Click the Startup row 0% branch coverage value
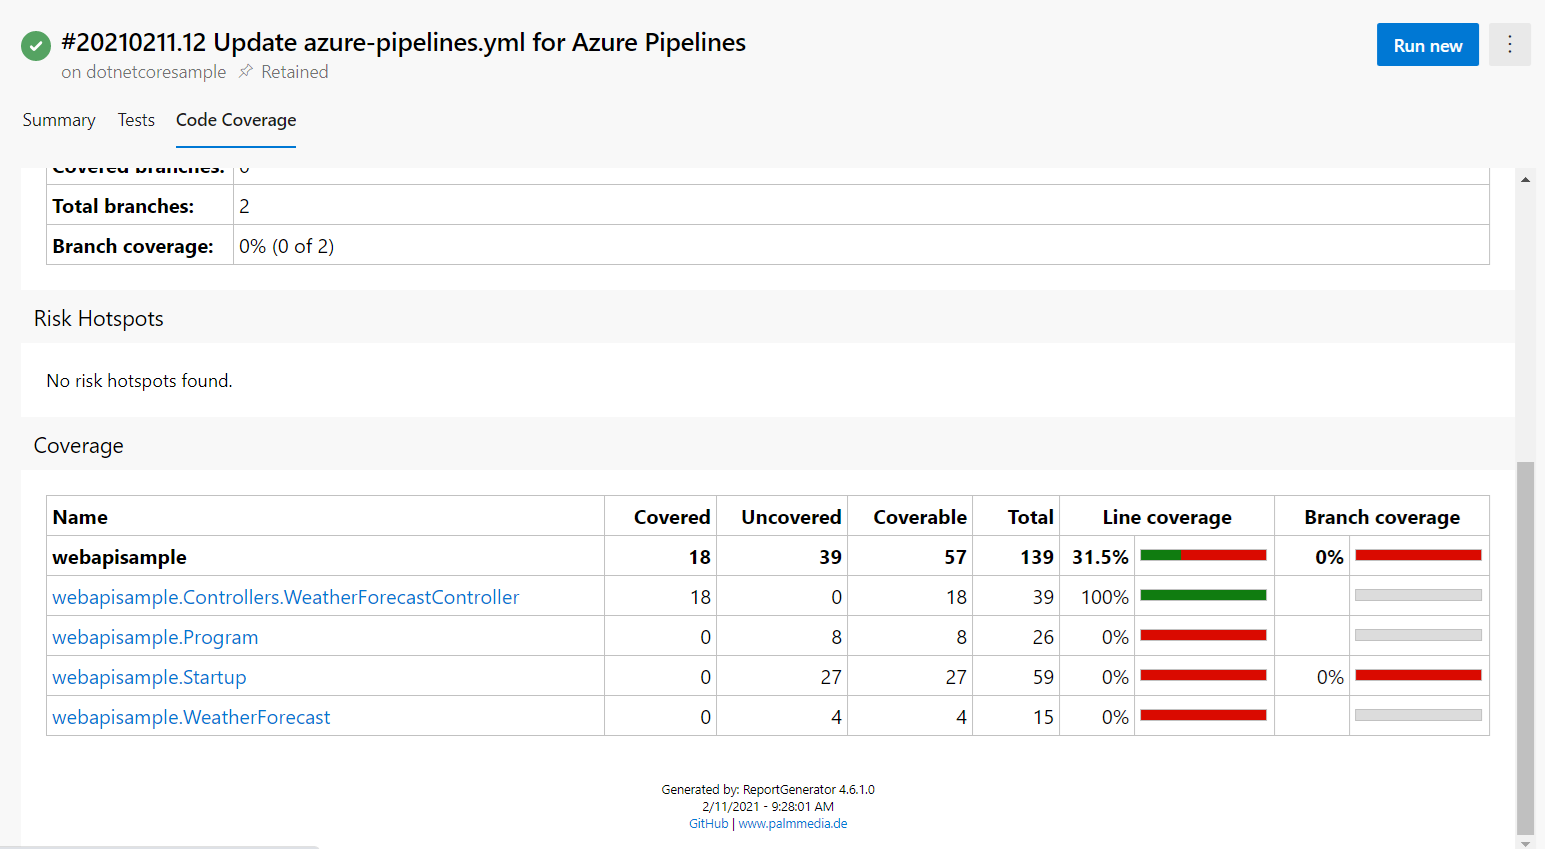1545x849 pixels. (1330, 677)
